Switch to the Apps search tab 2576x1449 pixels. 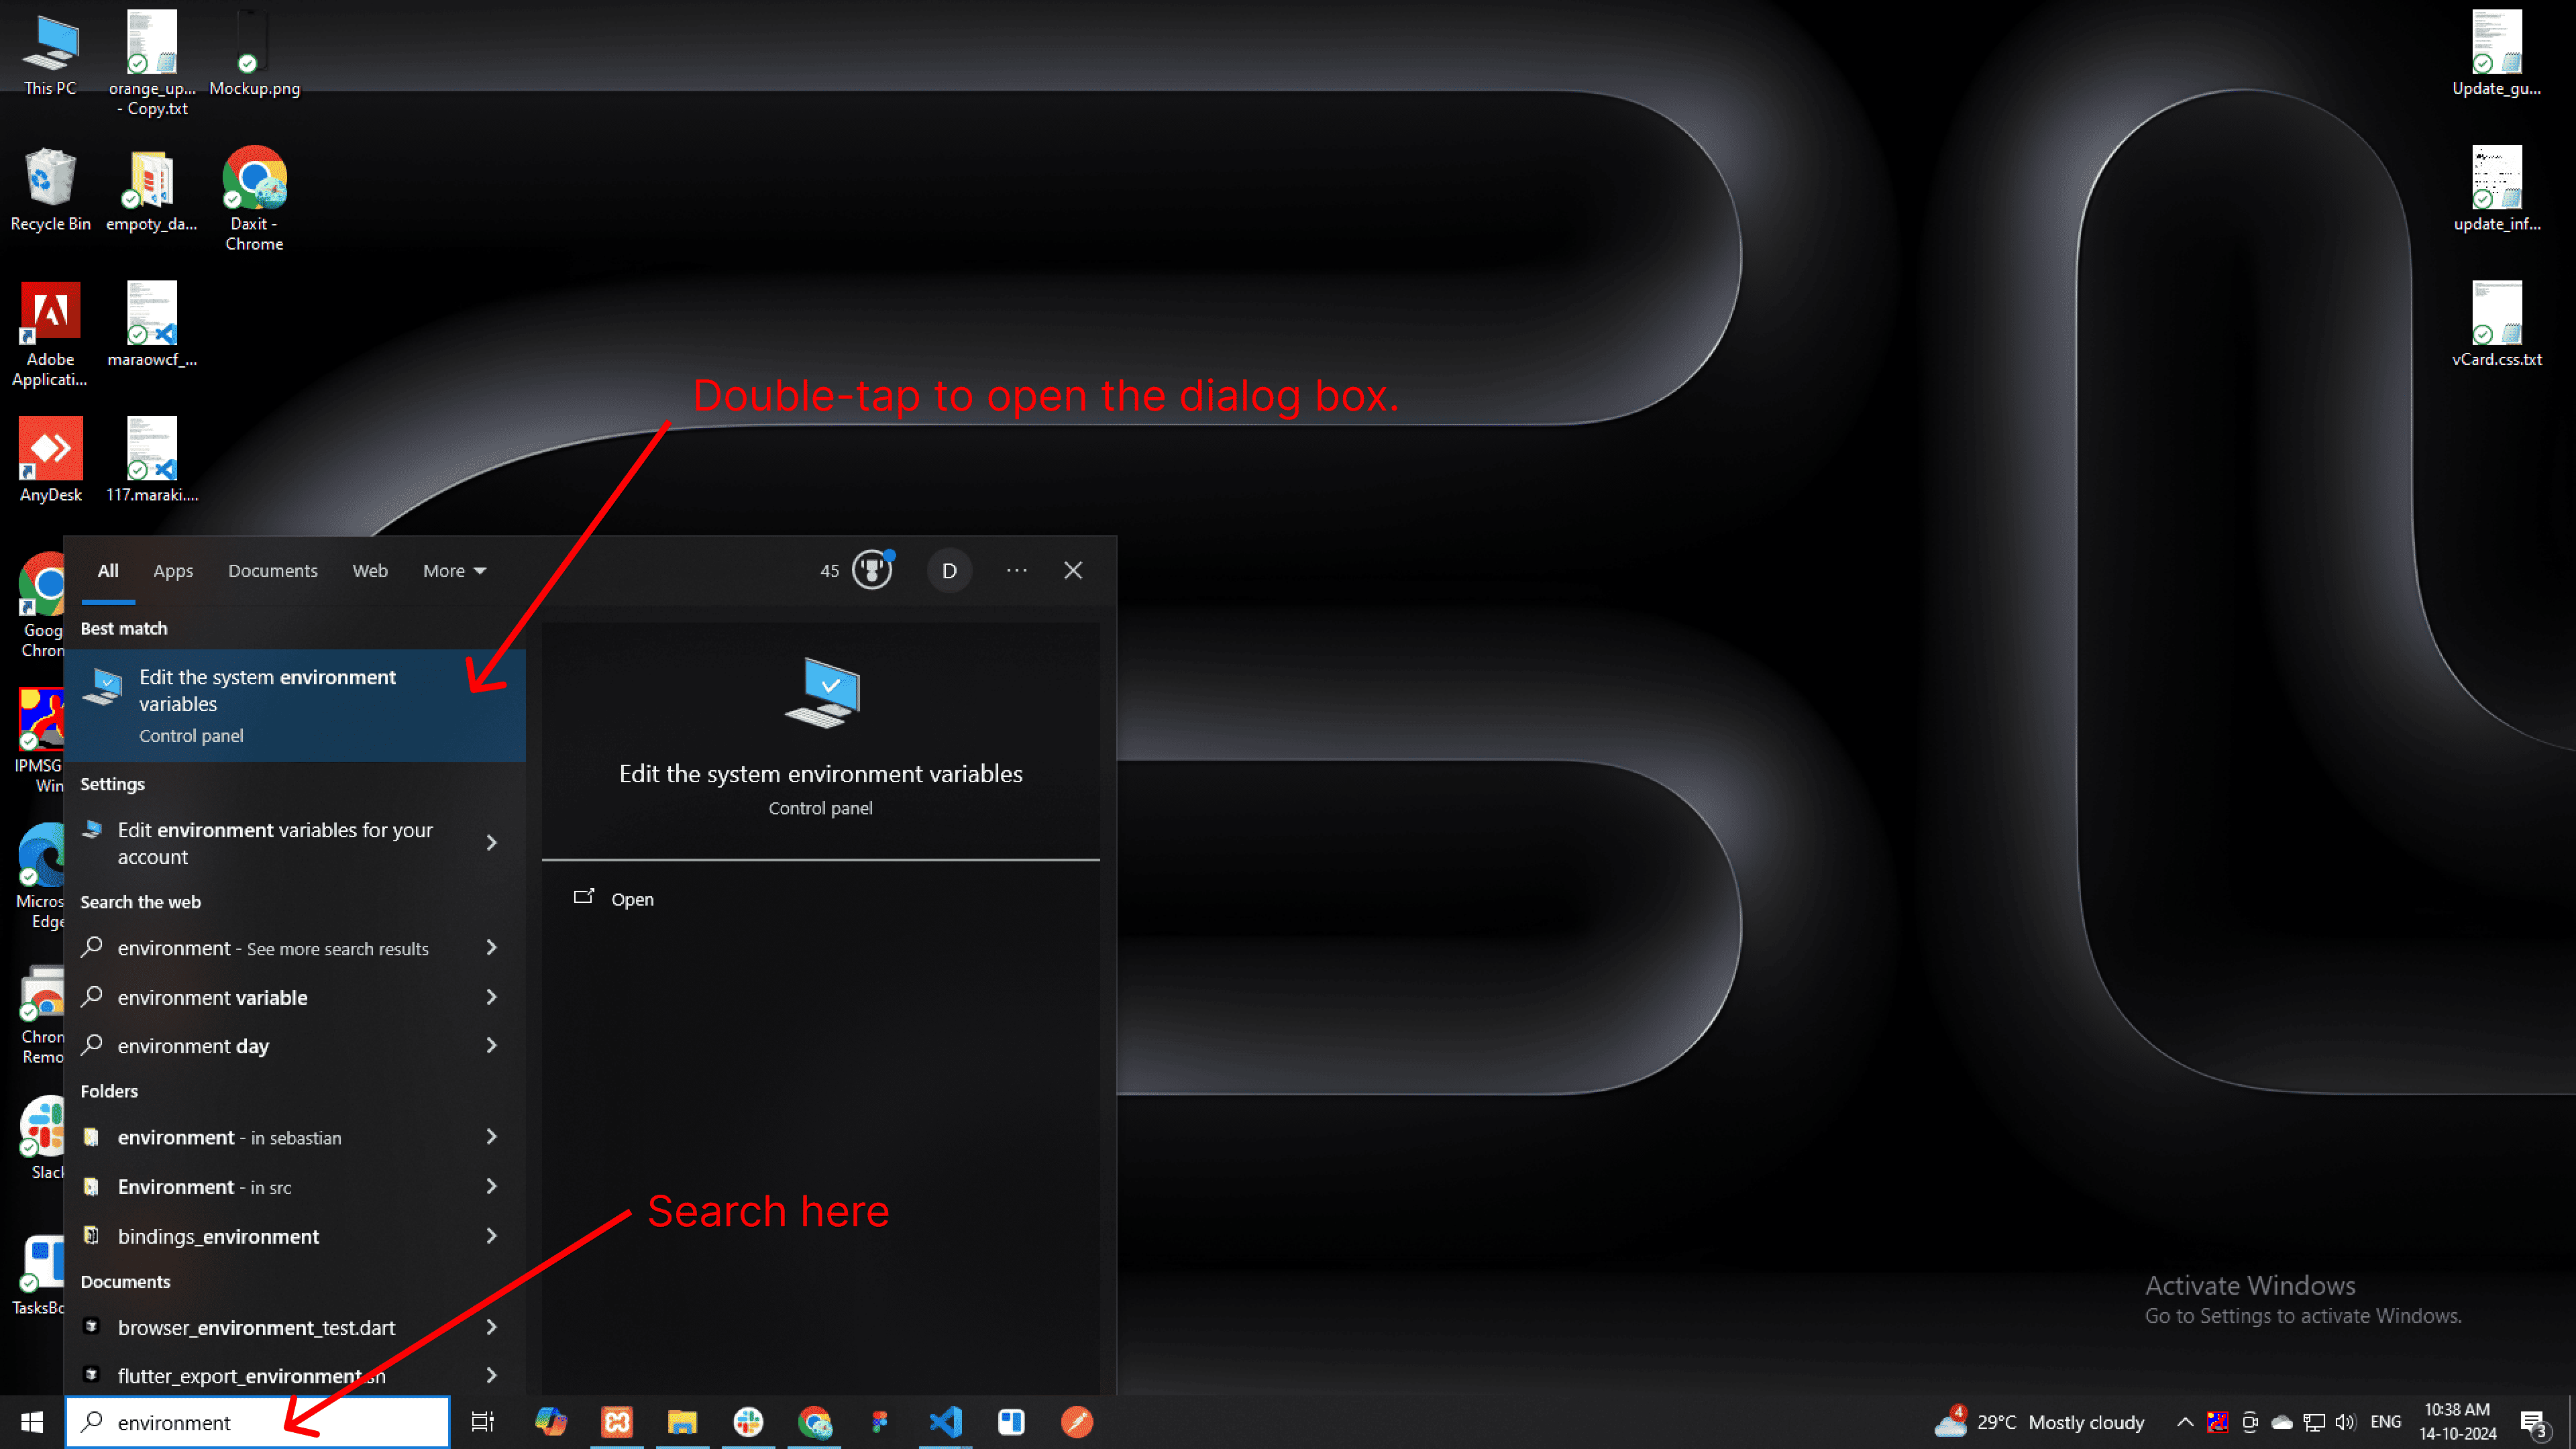tap(173, 570)
